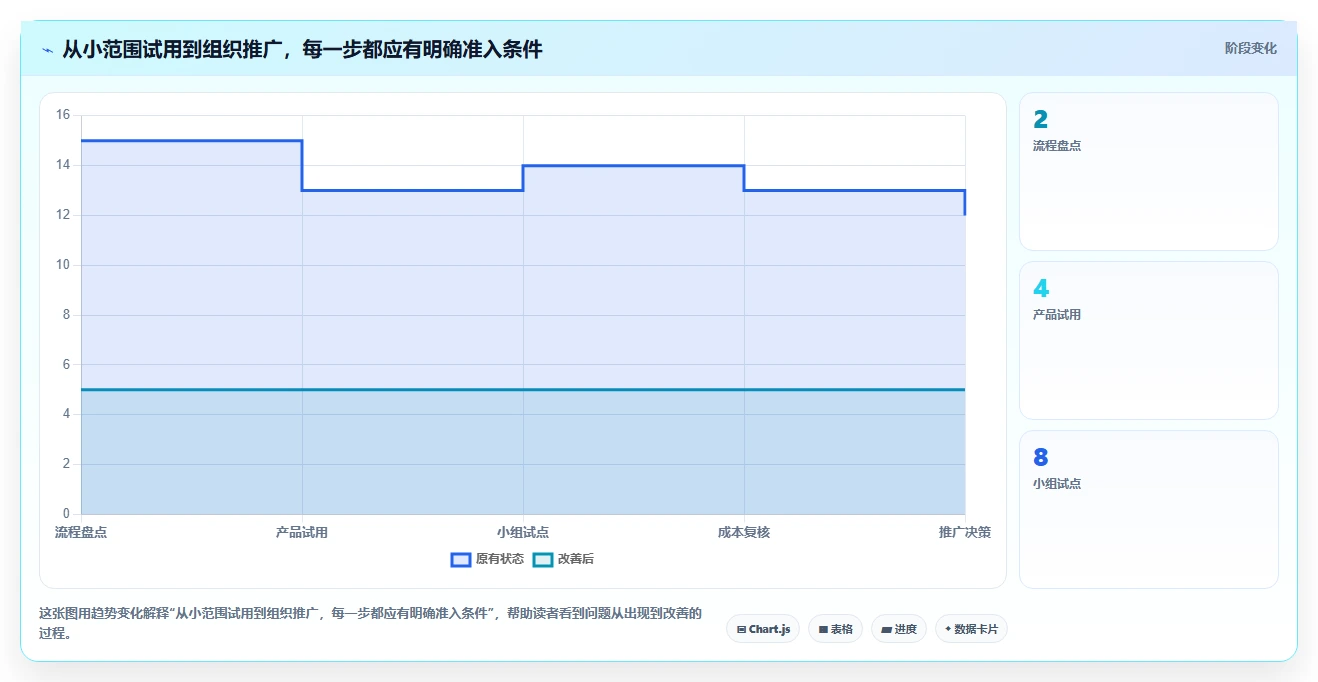Click the number 4 on 产品试用 card
Screen dimensions: 1318x682
1041,289
